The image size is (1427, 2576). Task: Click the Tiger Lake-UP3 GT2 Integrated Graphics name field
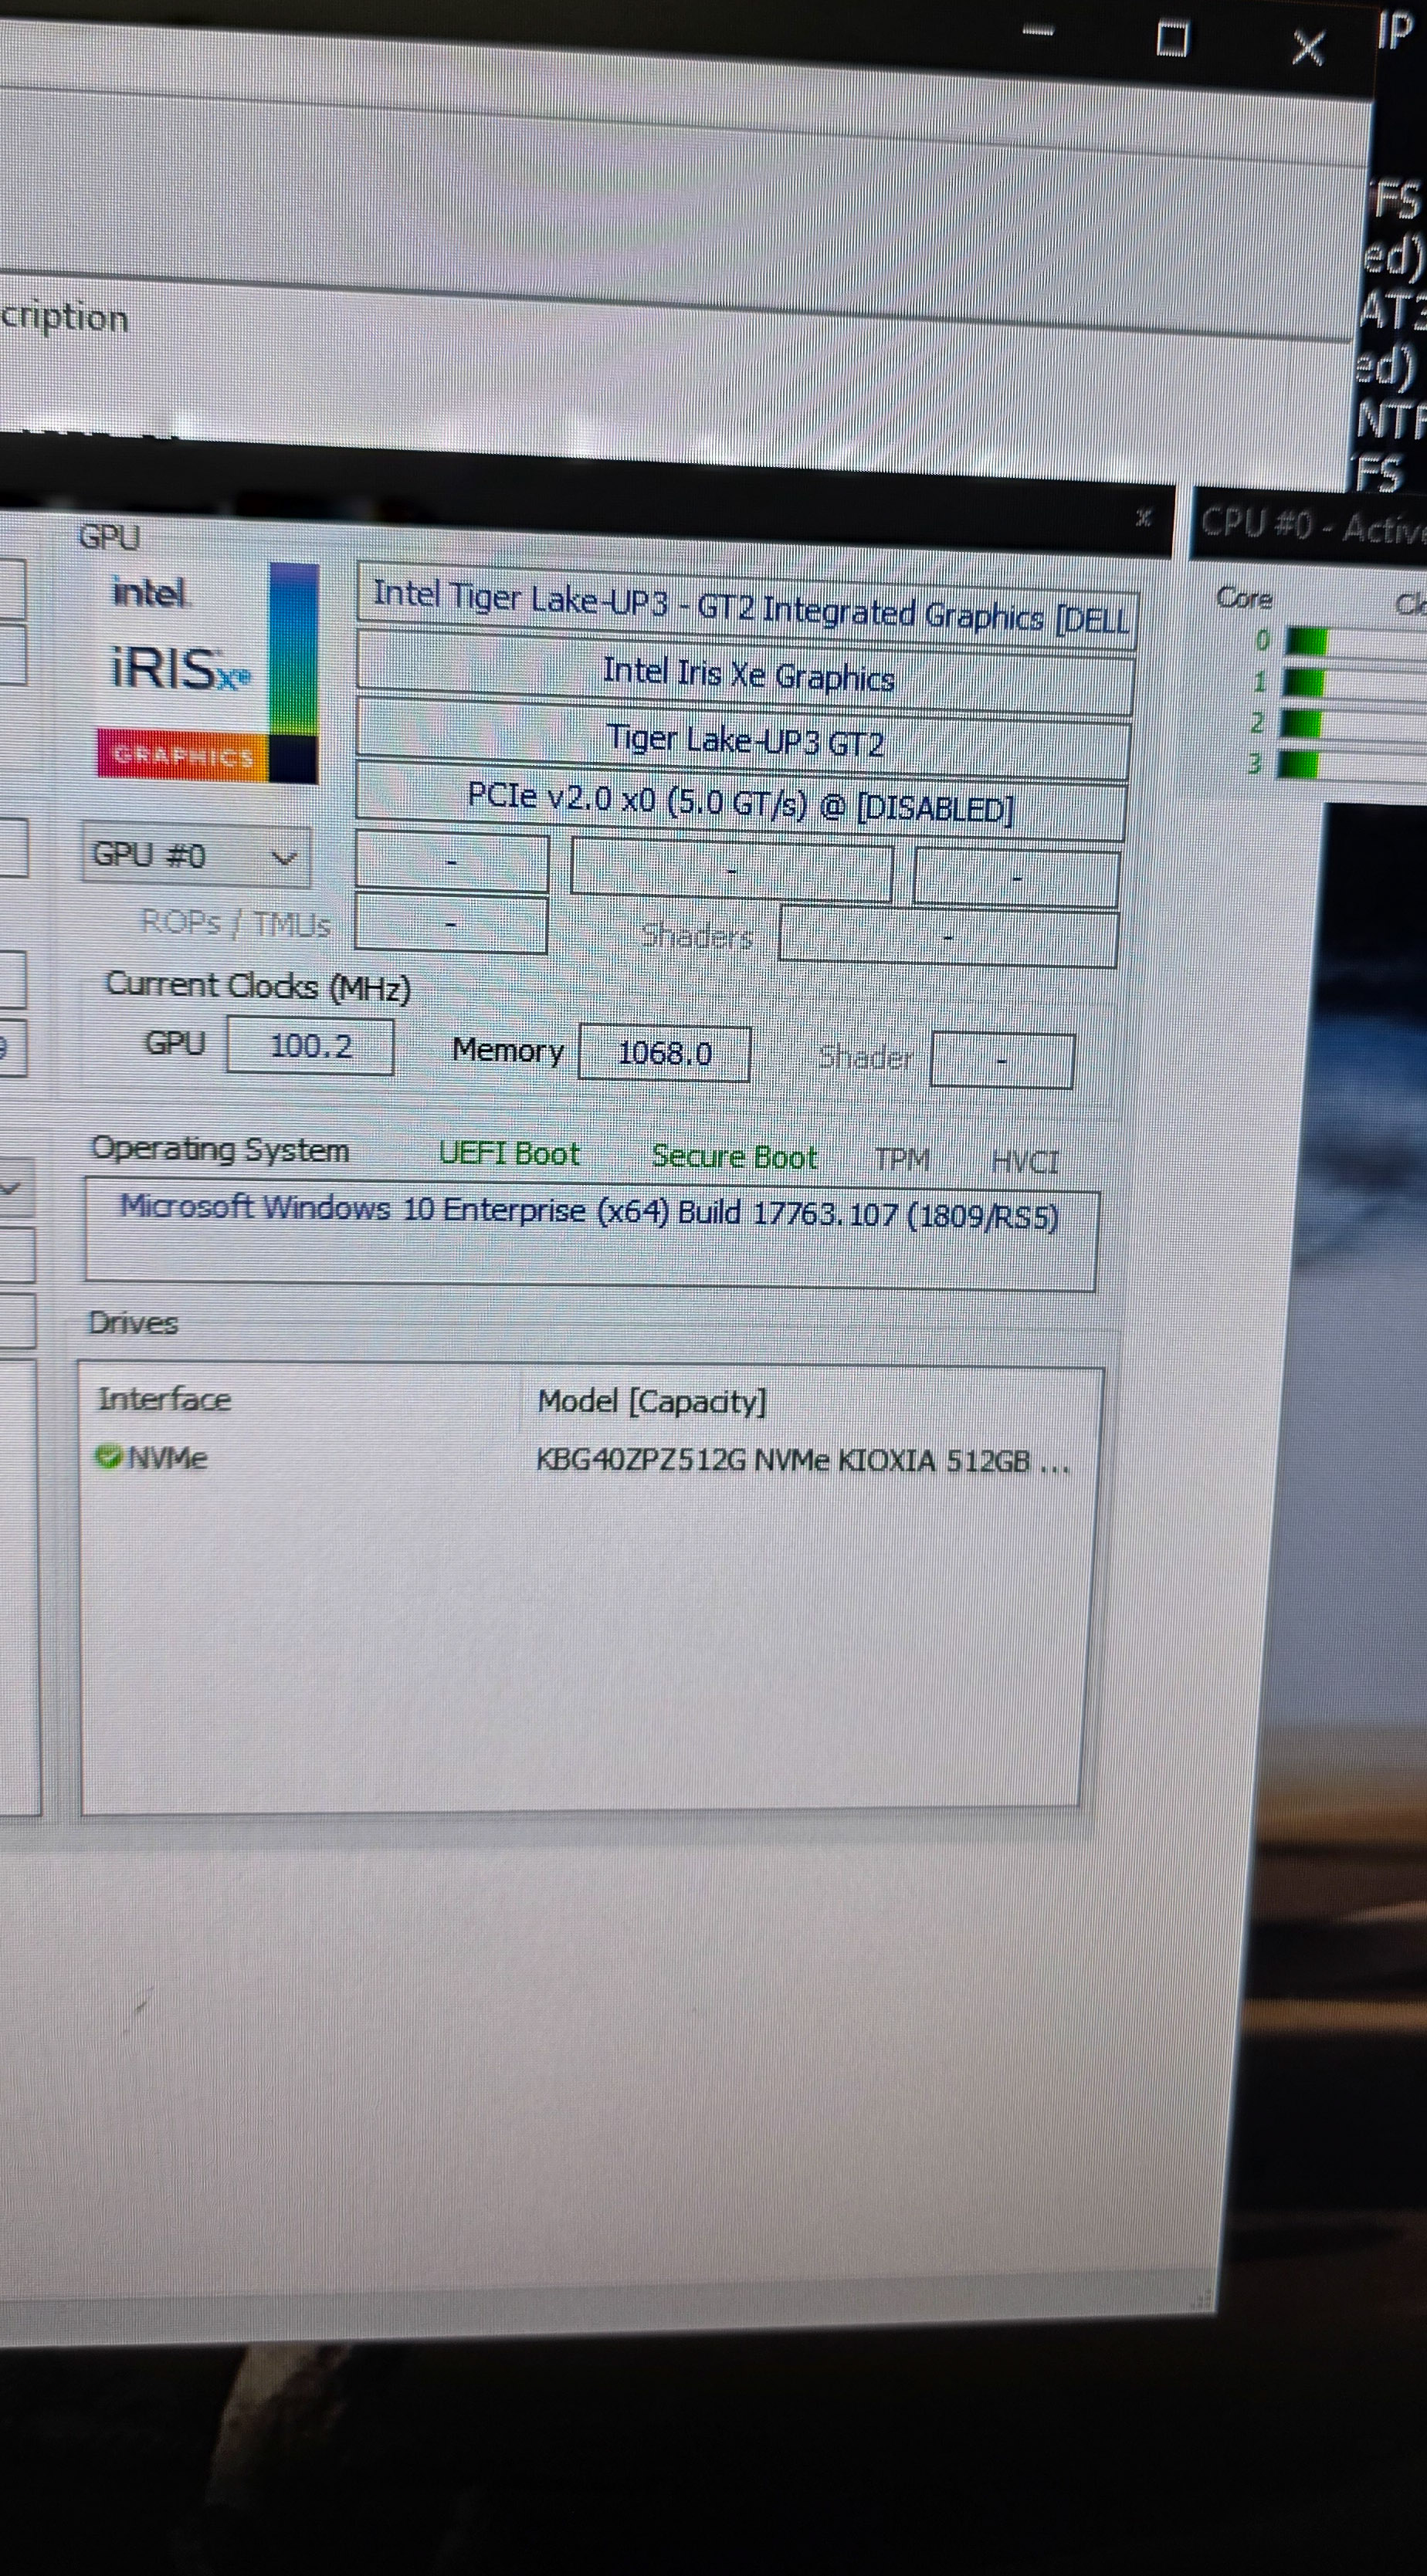pos(748,605)
